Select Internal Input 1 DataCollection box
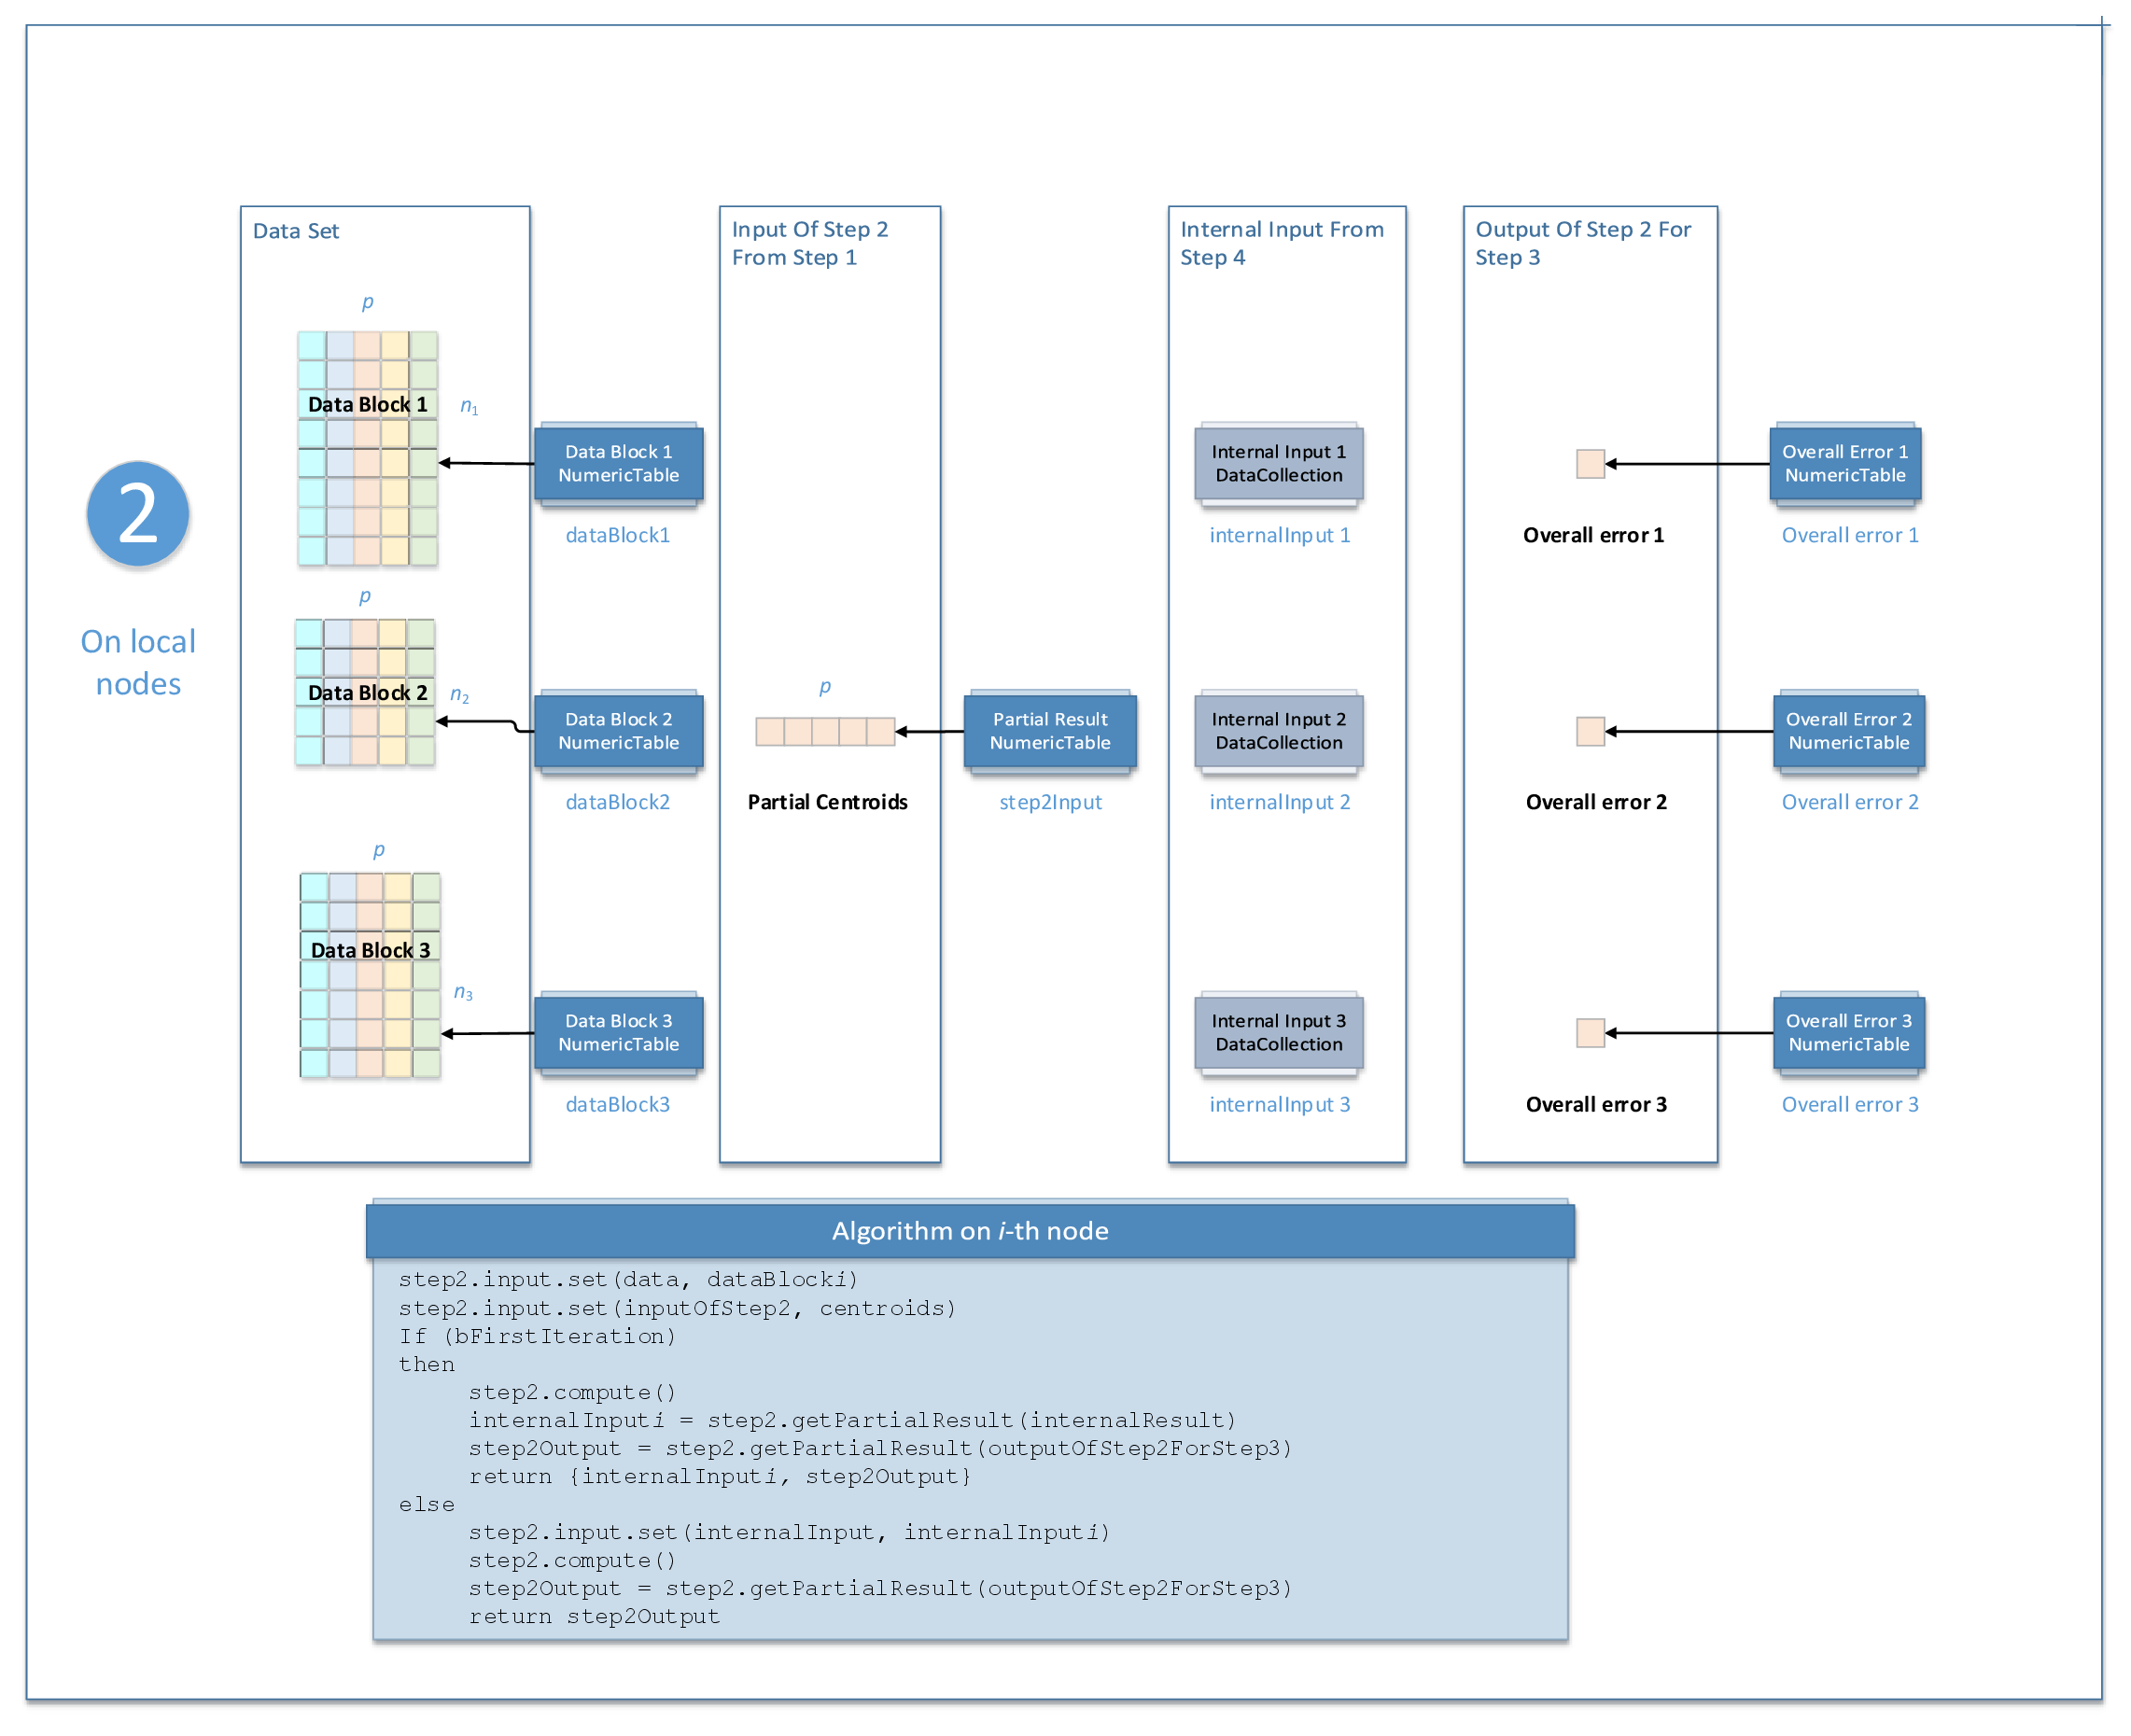Viewport: 2131px width, 1736px height. point(1278,464)
